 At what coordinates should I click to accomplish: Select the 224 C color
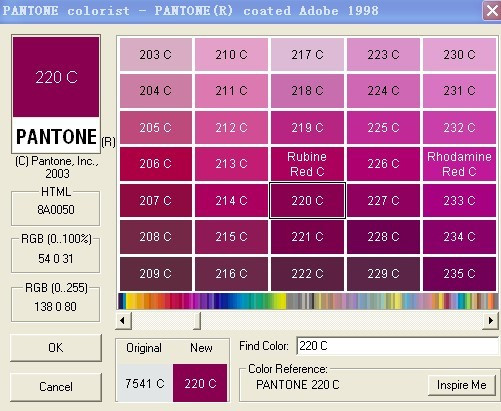tap(383, 91)
